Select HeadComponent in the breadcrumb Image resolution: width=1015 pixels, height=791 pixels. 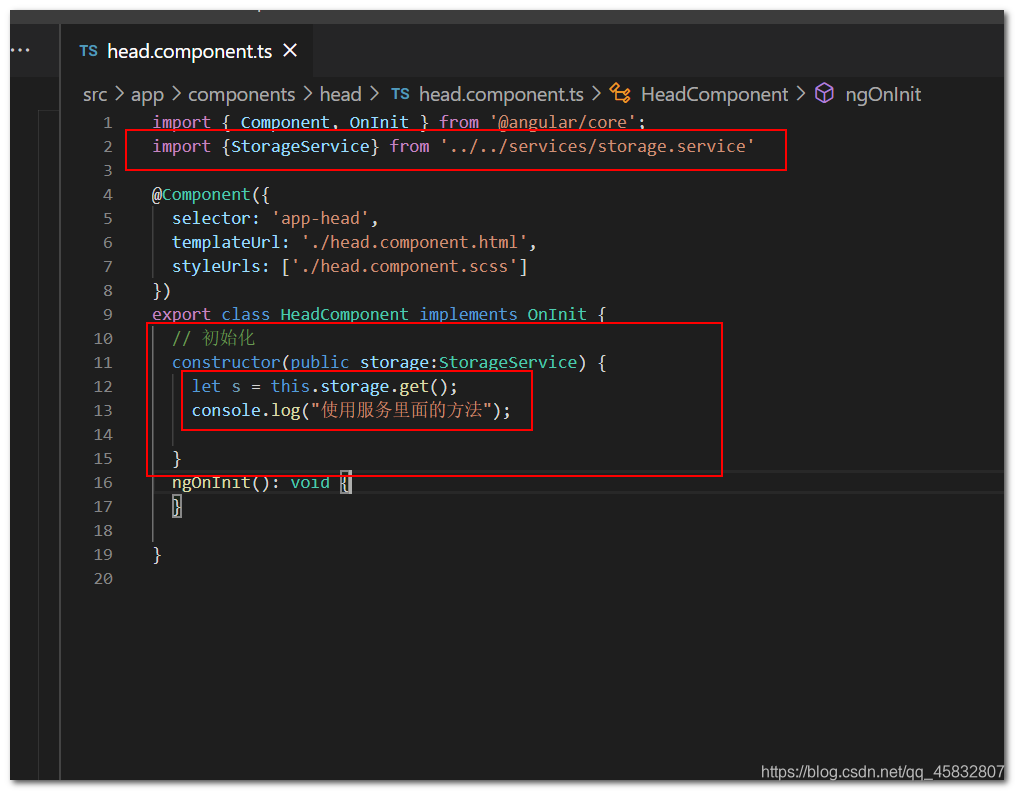click(714, 95)
